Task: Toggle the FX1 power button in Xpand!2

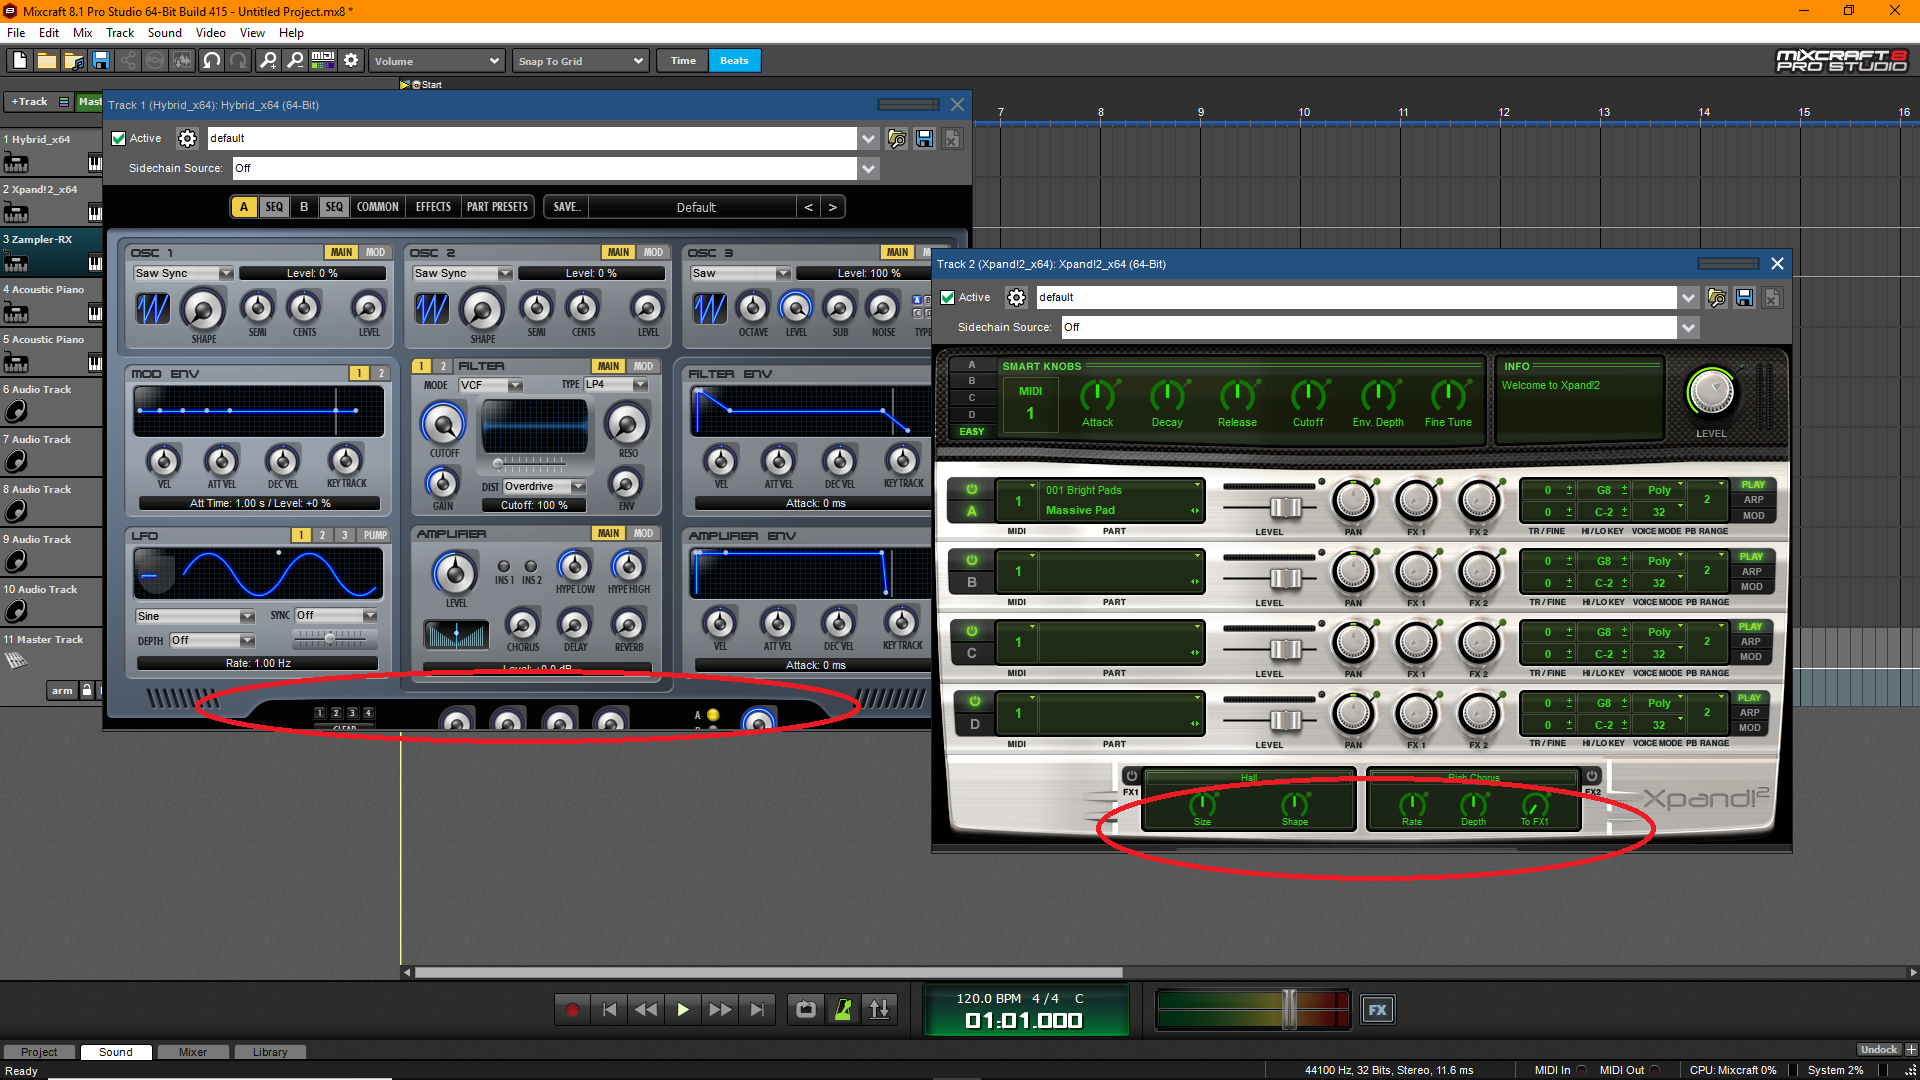Action: pos(1131,776)
